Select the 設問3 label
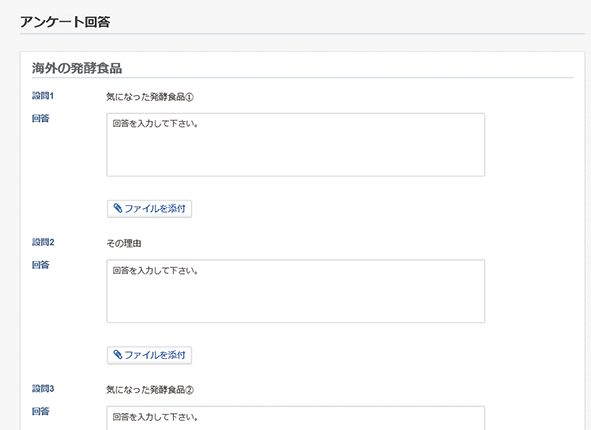Screen dimensions: 591x430 click(x=43, y=389)
